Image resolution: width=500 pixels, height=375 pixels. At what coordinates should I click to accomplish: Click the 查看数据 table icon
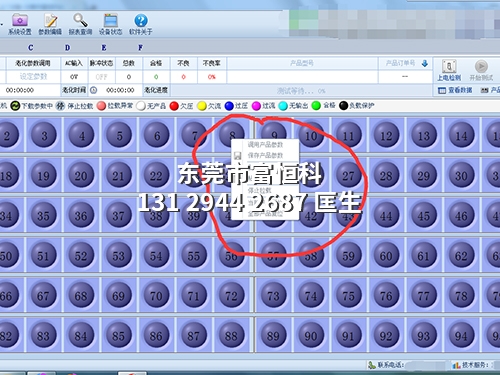point(442,90)
